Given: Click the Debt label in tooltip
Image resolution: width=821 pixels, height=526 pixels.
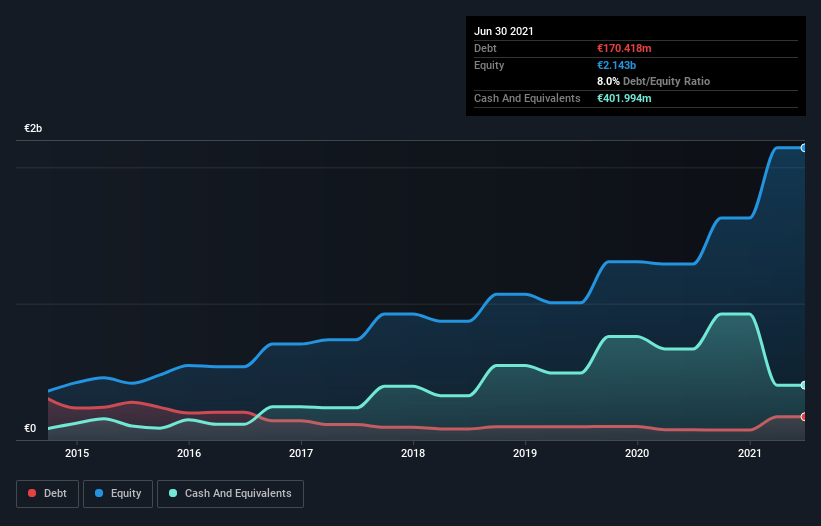Looking at the screenshot, I should (x=485, y=48).
